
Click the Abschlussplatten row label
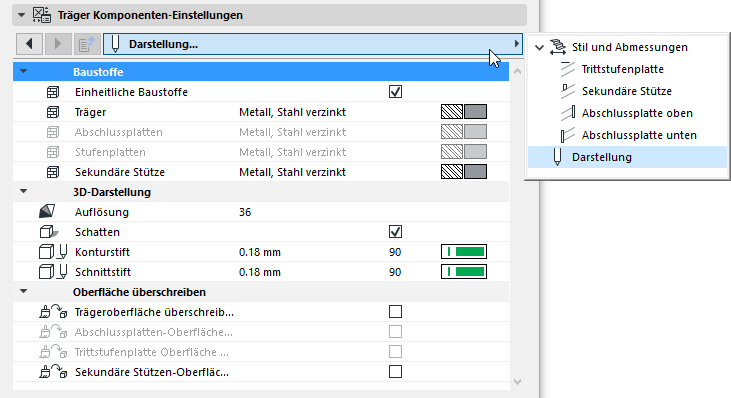(118, 132)
